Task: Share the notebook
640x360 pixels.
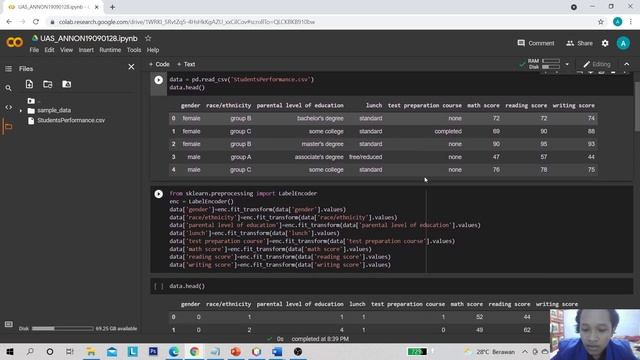Action: (x=579, y=43)
